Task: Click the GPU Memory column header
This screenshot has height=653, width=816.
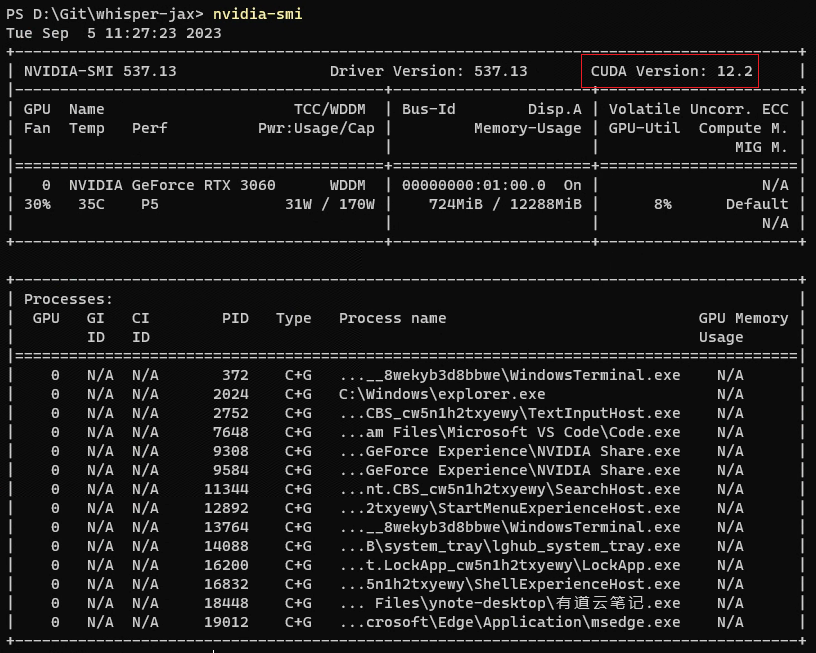Action: pyautogui.click(x=743, y=318)
